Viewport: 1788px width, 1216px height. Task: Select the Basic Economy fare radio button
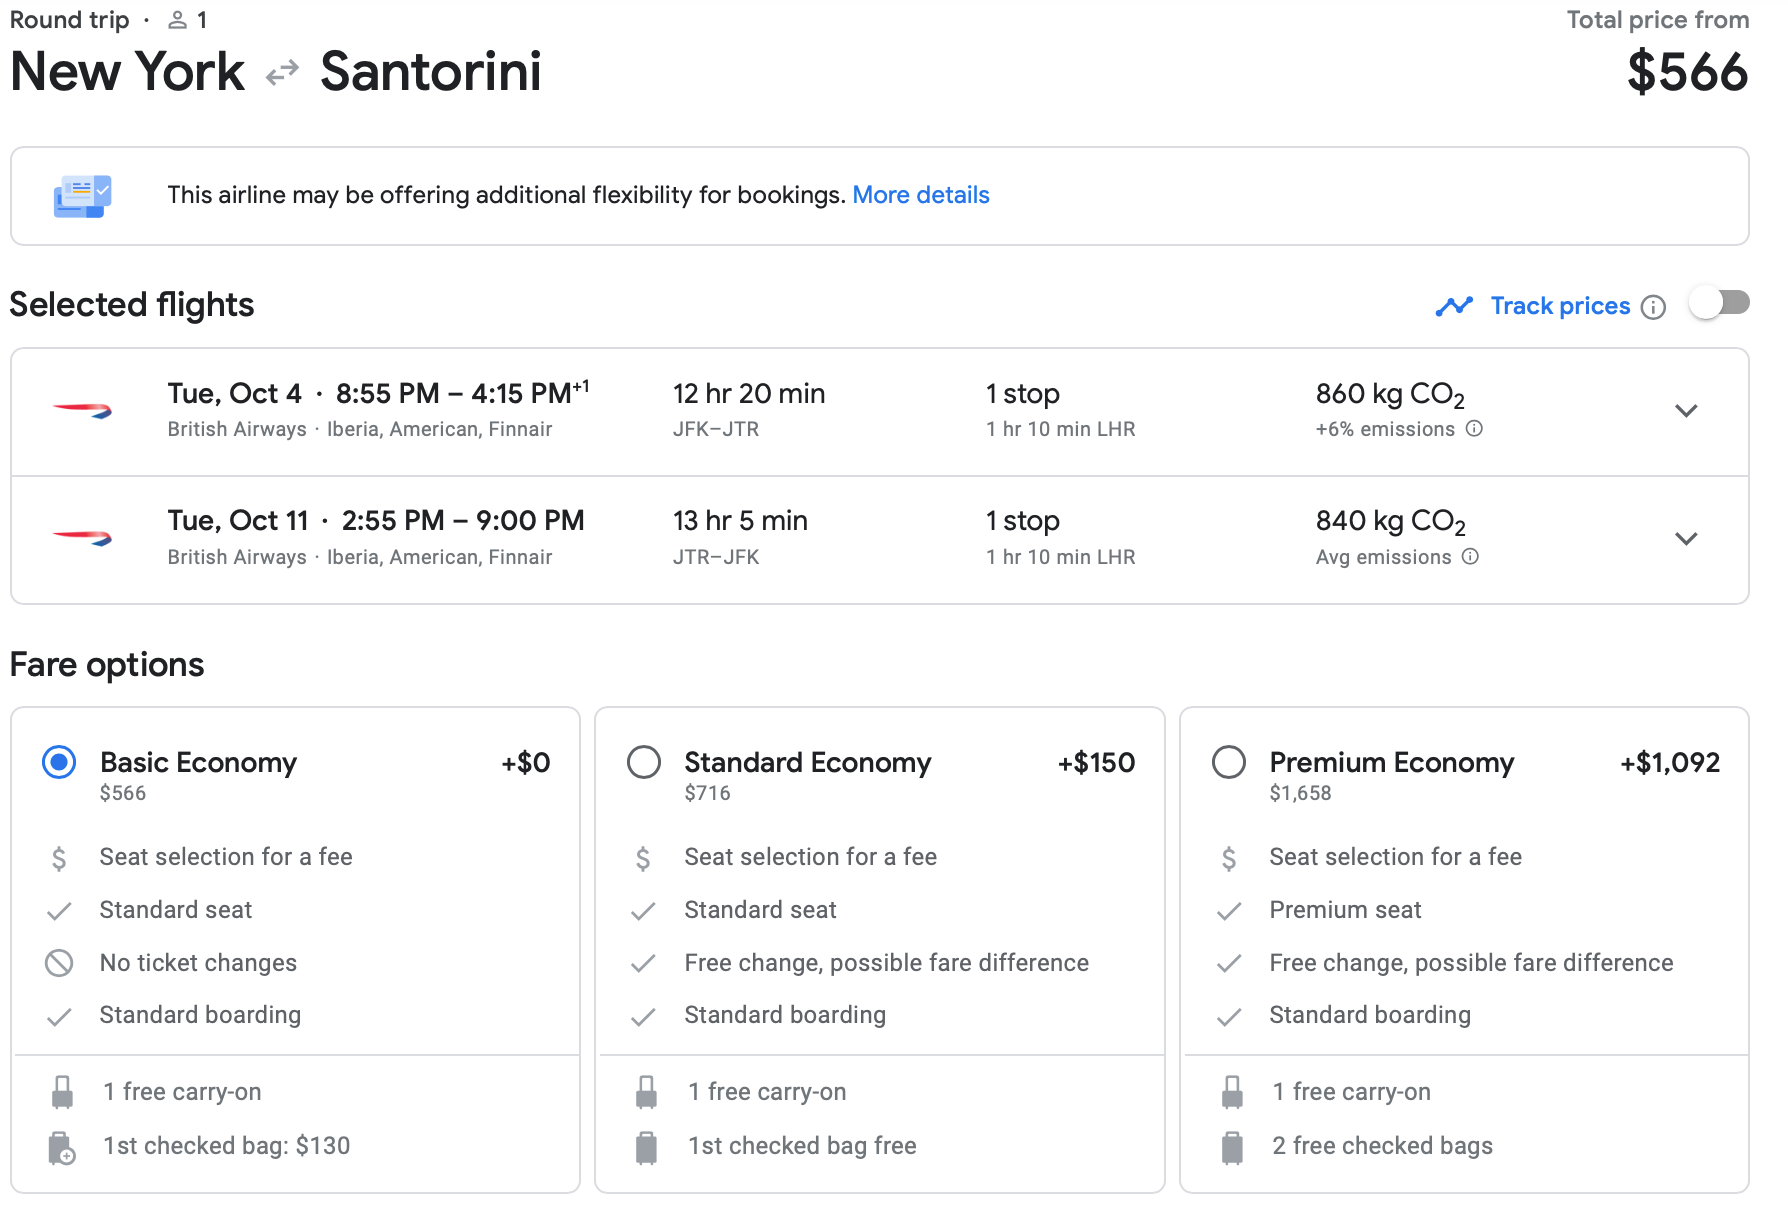click(x=59, y=763)
